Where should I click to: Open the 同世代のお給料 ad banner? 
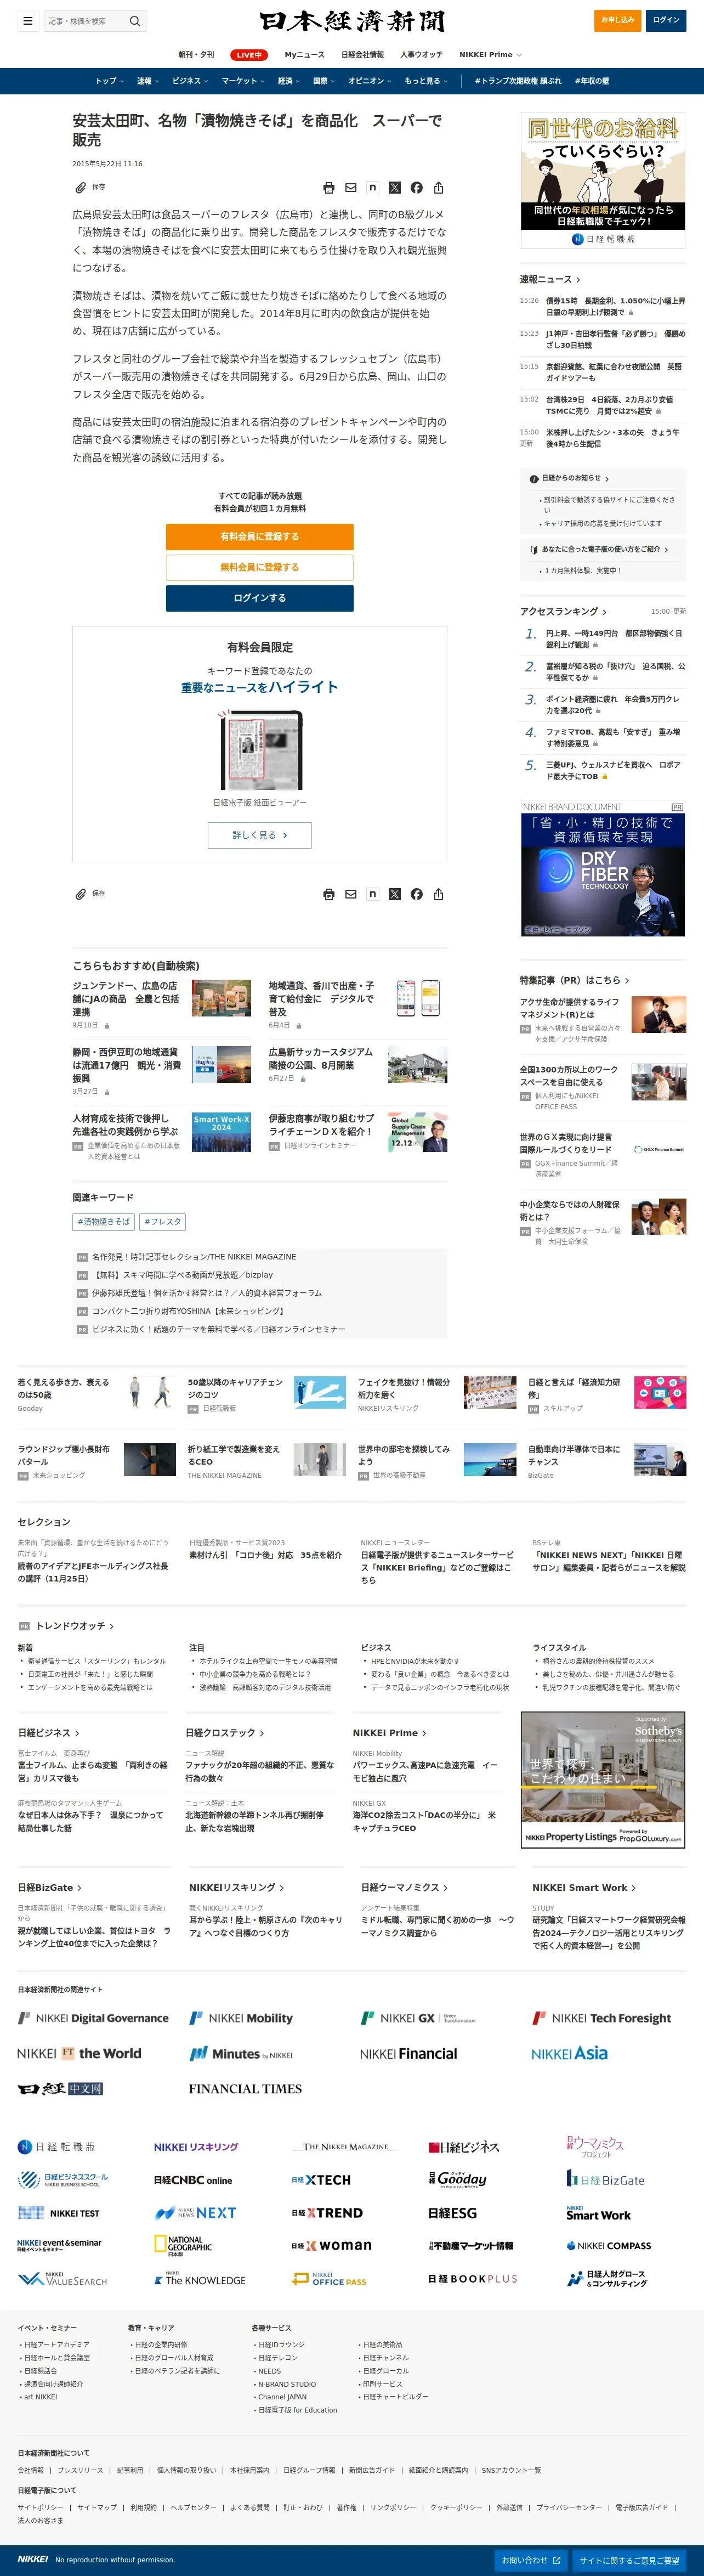(x=603, y=180)
